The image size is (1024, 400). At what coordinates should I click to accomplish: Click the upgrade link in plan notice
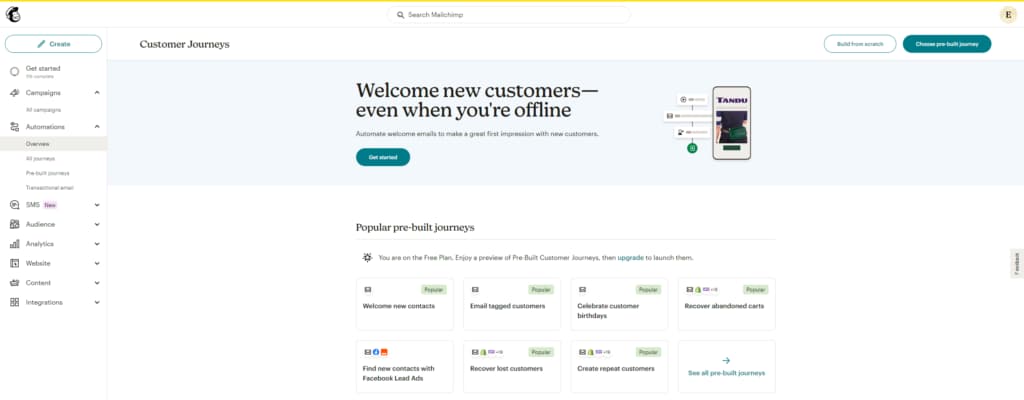[x=630, y=258]
